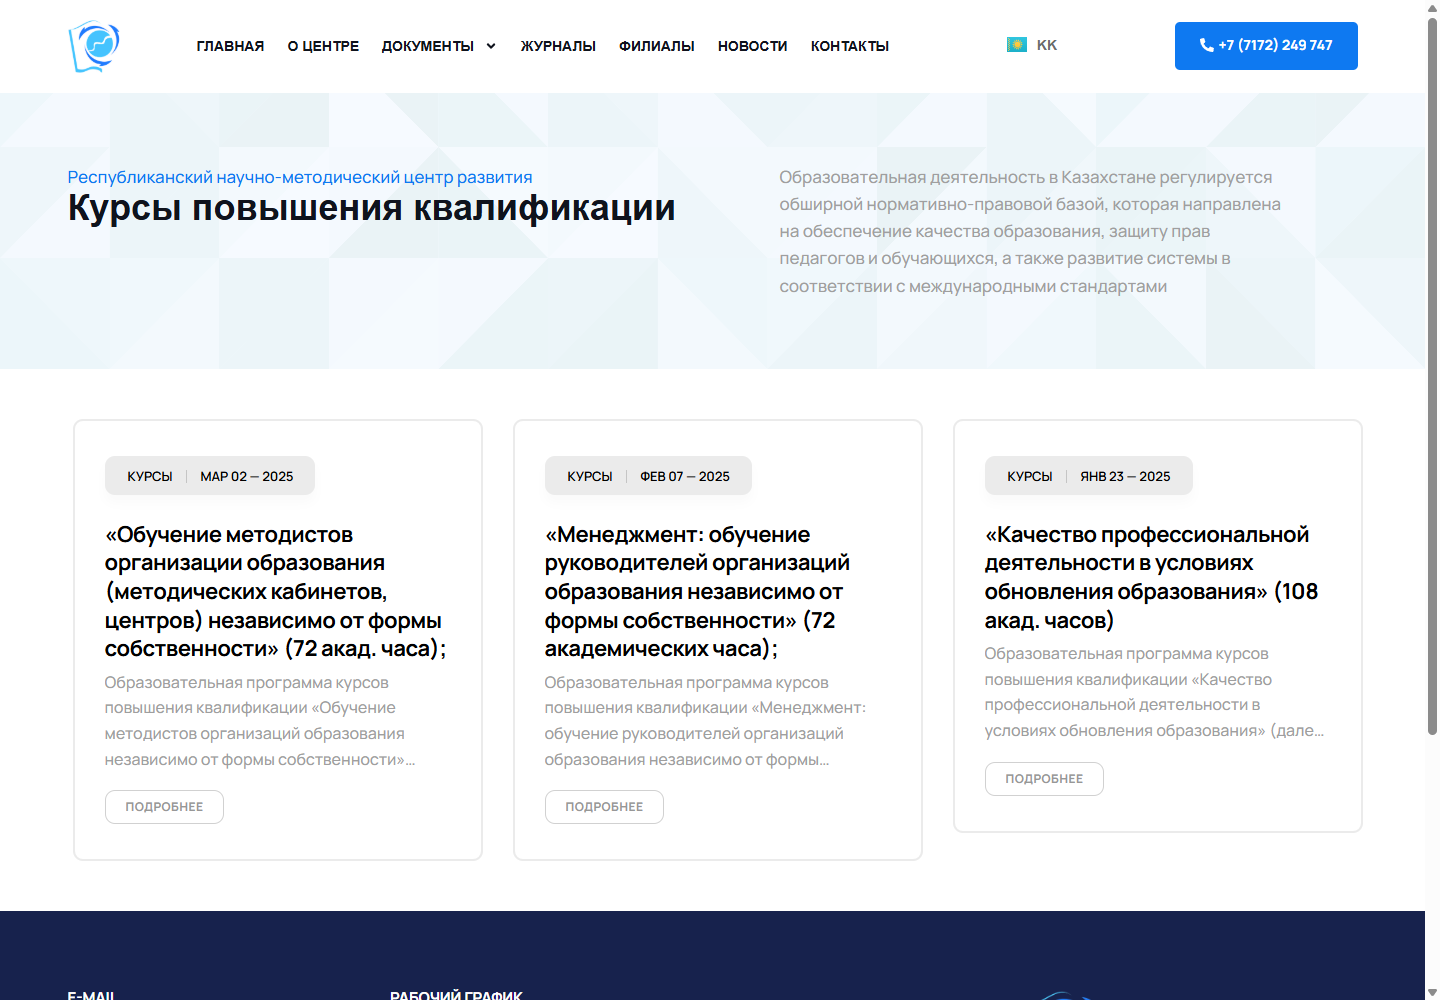
Task: Click the Республиканский научно-методический центр развития subtitle
Action: [300, 177]
